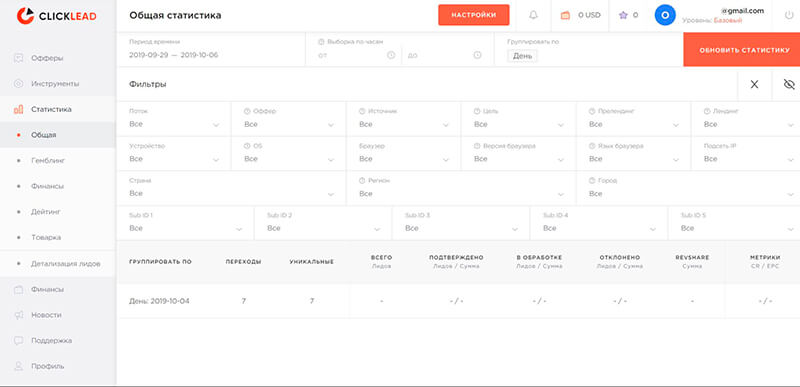
Task: Open Финансы statistics submenu item
Action: pos(58,186)
